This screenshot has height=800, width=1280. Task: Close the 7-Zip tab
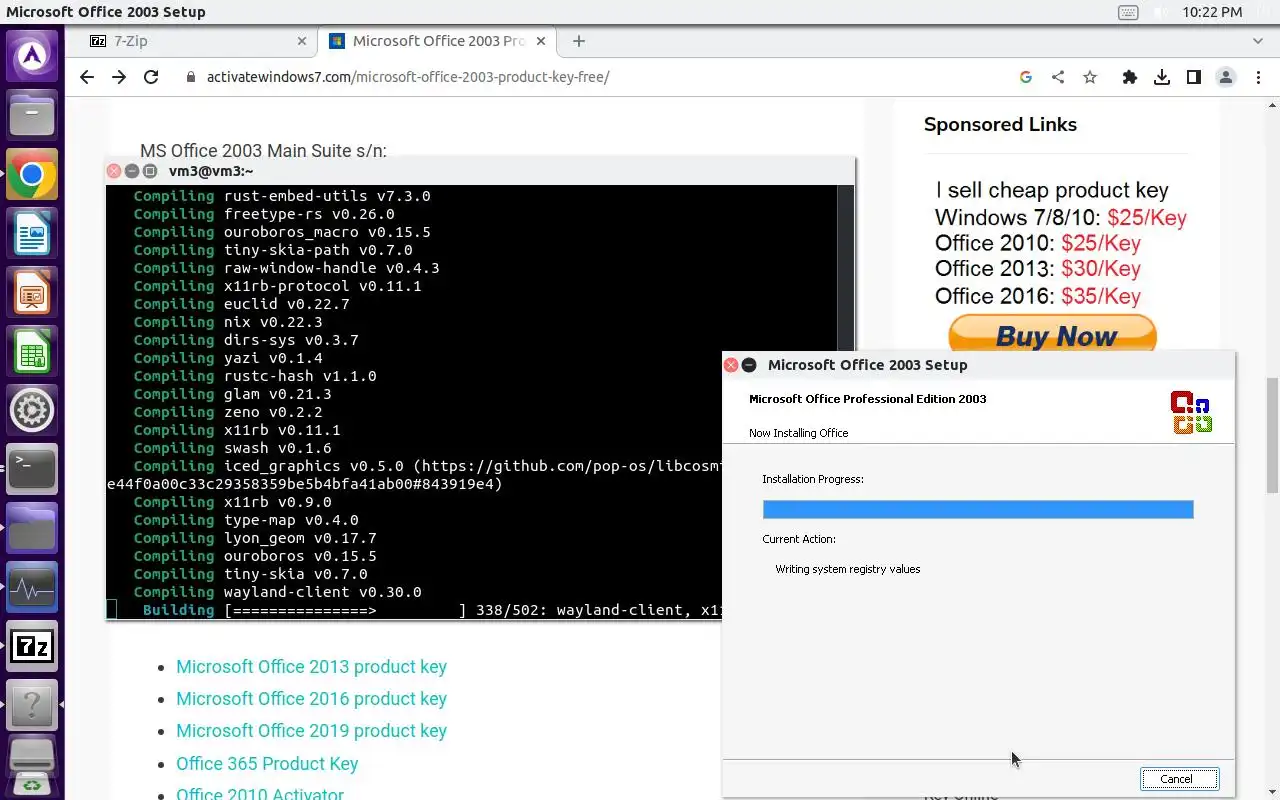pyautogui.click(x=302, y=41)
